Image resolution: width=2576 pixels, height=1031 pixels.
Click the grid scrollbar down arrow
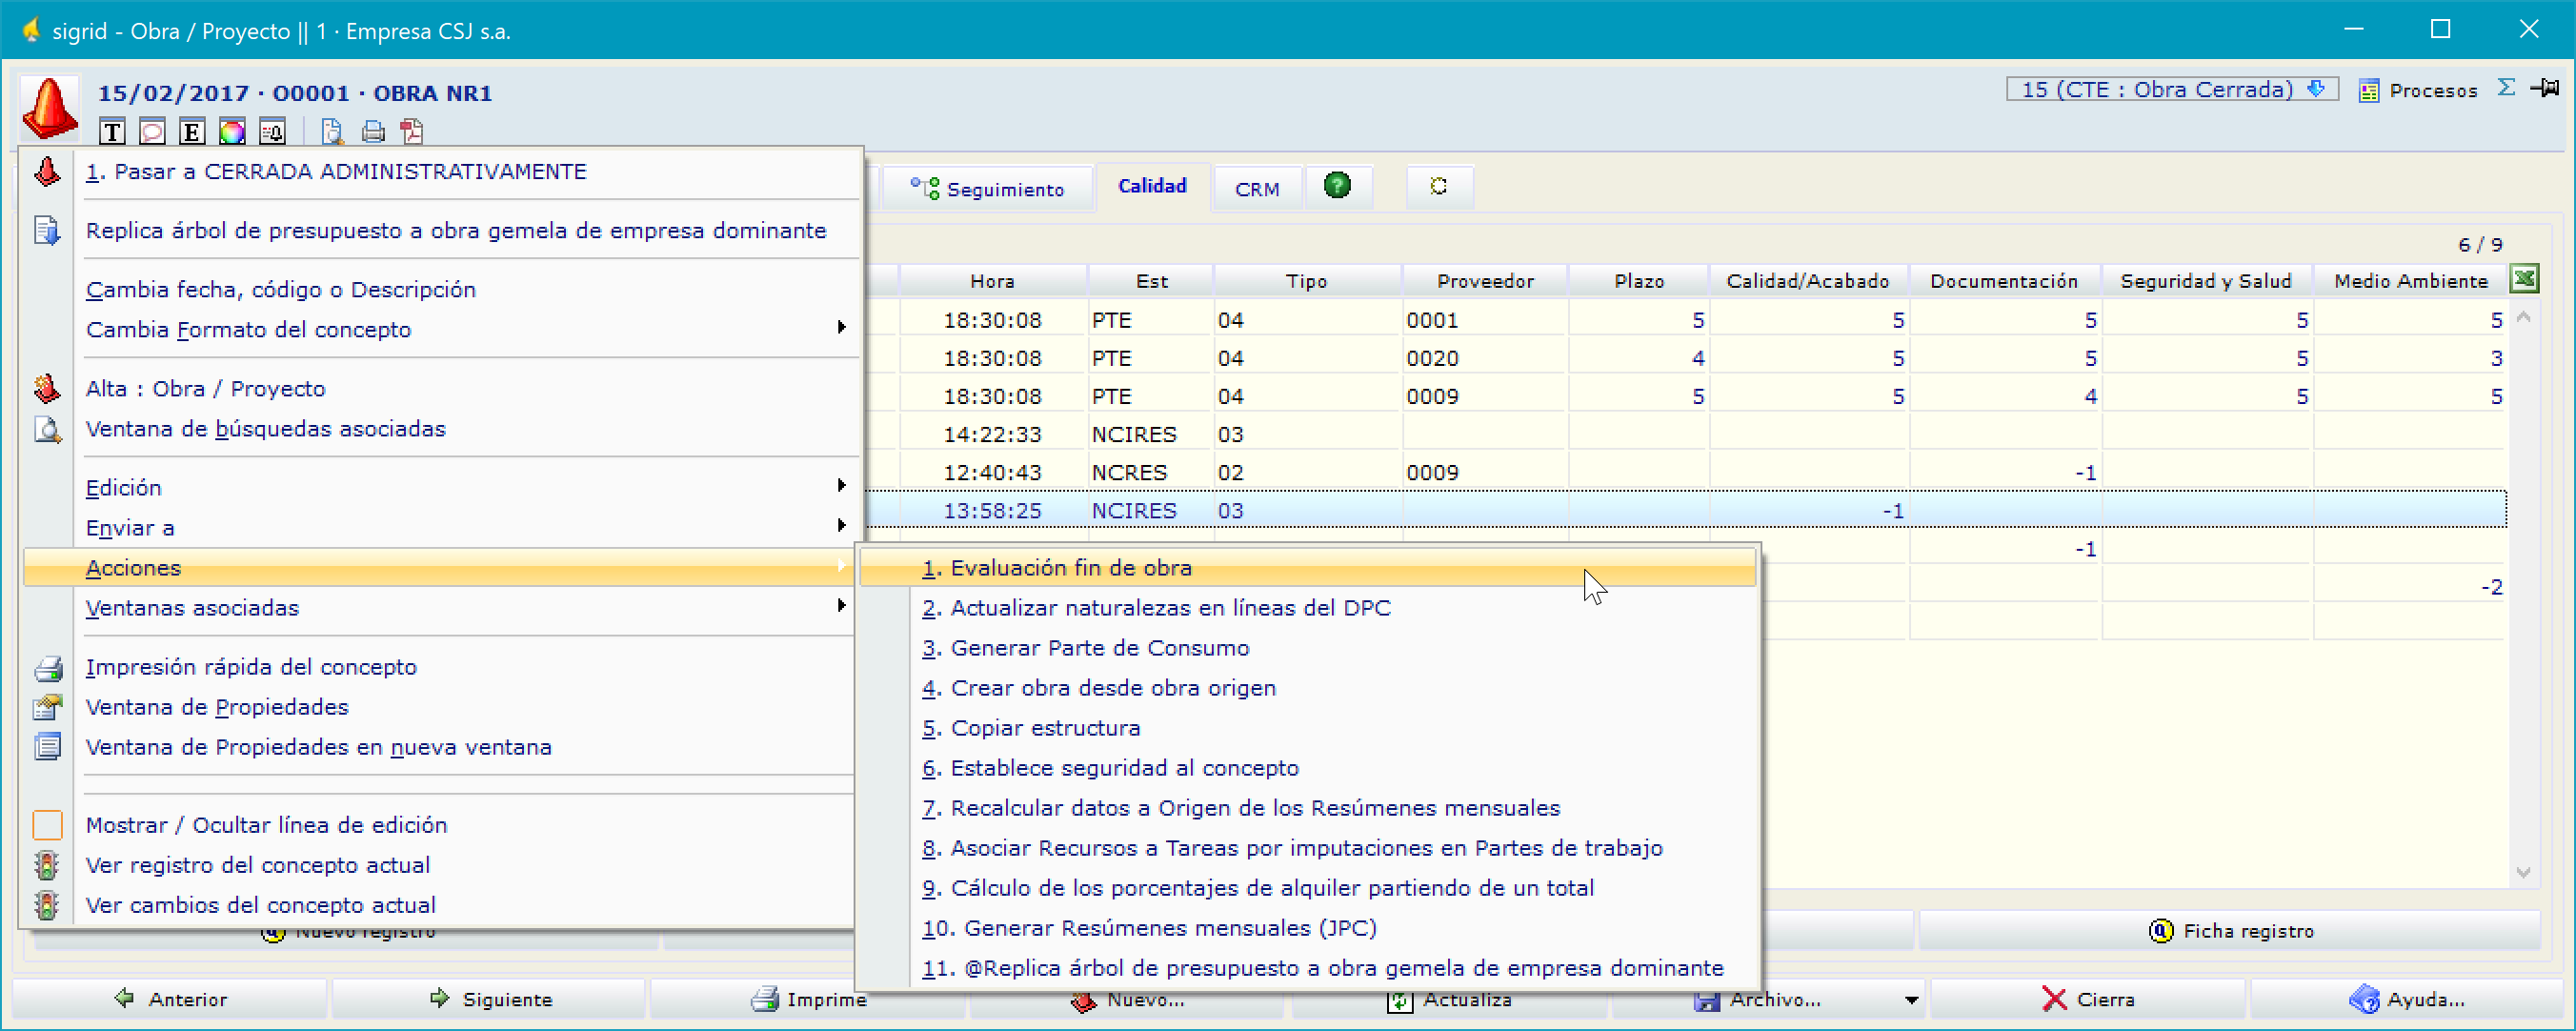pos(2523,873)
